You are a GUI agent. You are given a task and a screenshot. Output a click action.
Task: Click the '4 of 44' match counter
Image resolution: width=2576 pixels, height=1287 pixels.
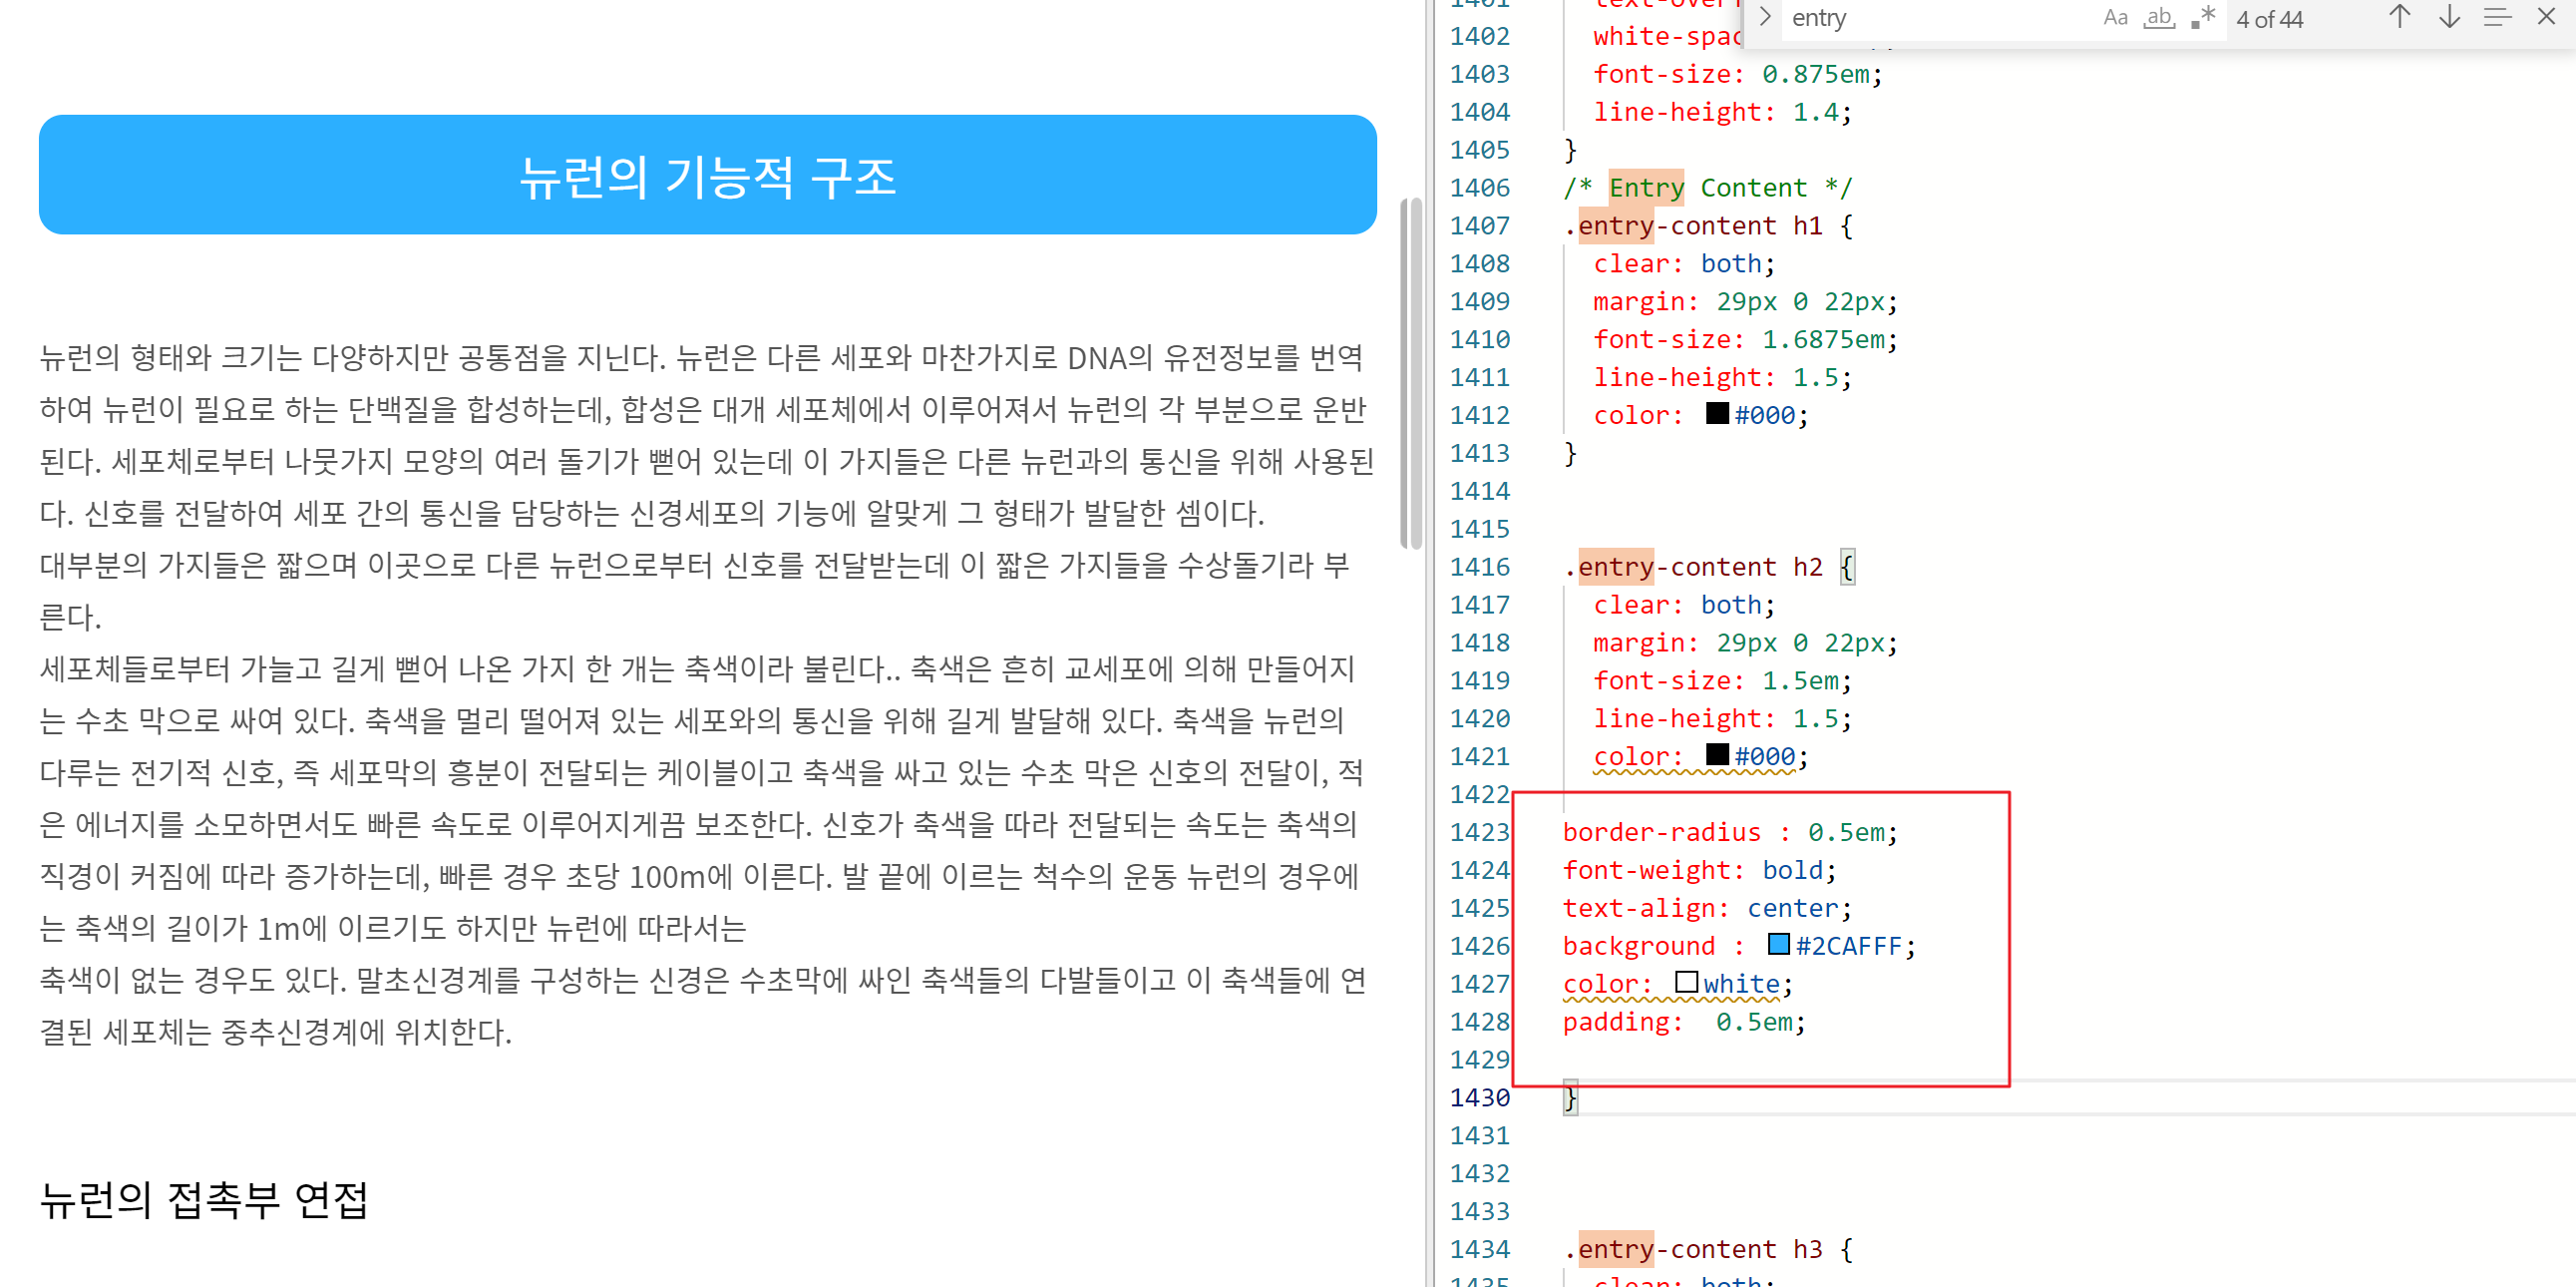click(x=2269, y=19)
